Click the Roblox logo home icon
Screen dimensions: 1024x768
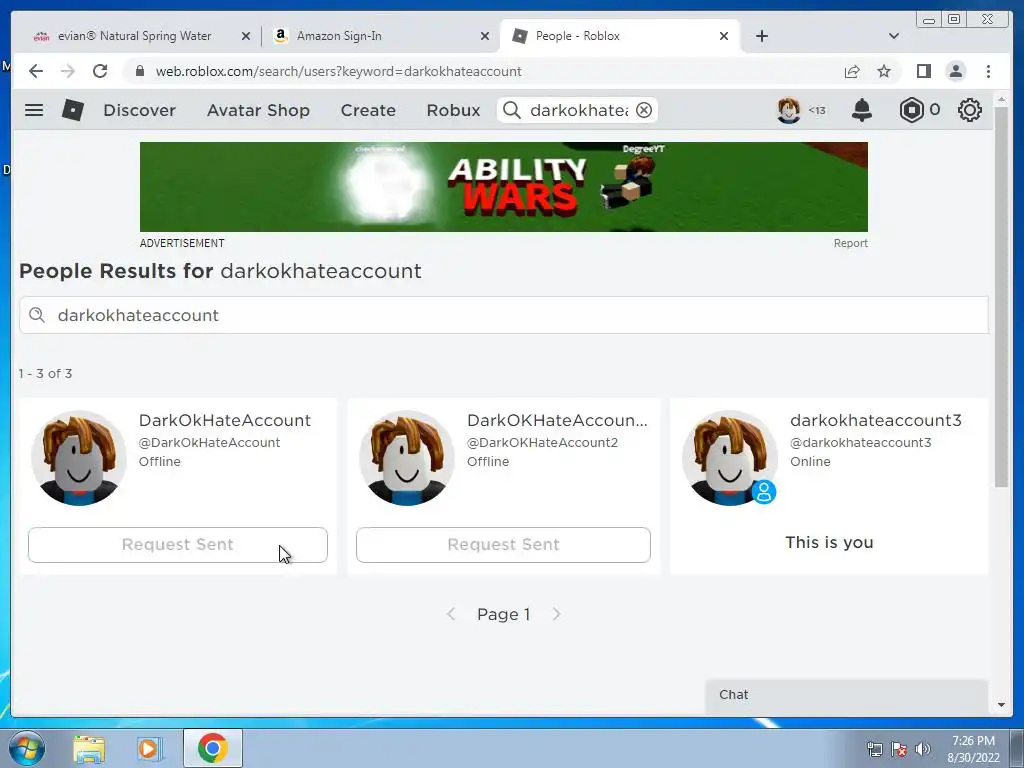click(72, 110)
